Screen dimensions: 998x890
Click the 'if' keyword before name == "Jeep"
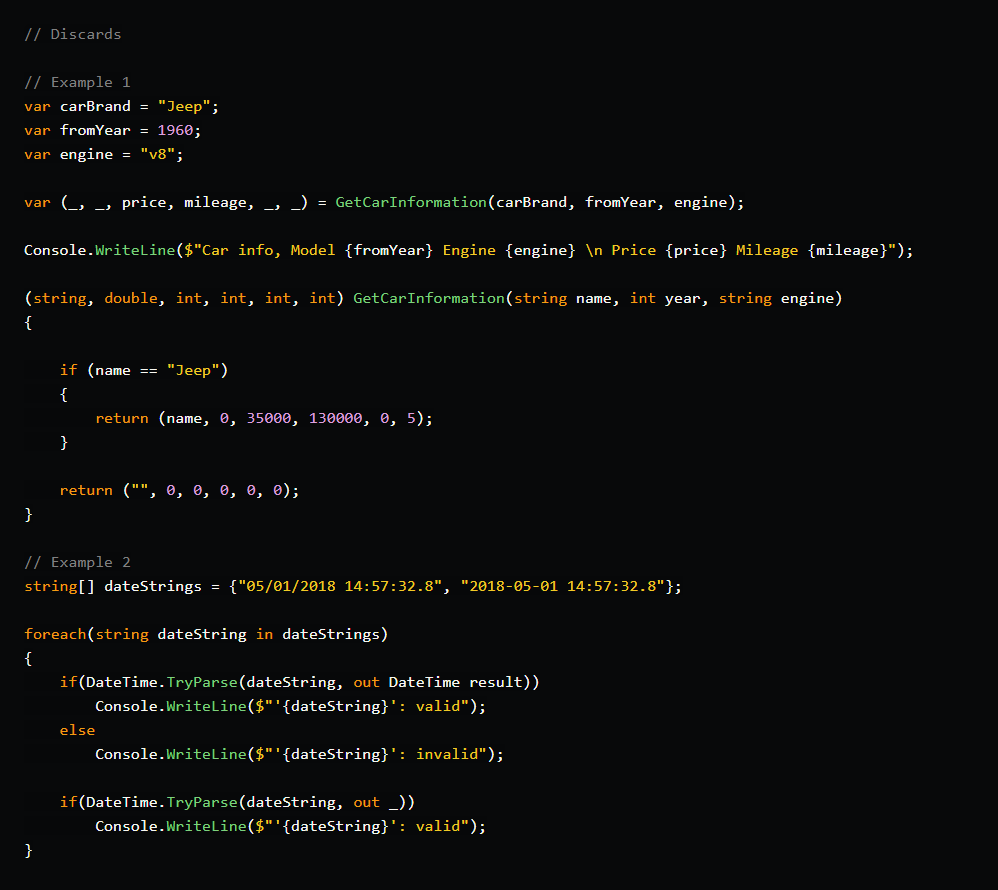click(68, 370)
